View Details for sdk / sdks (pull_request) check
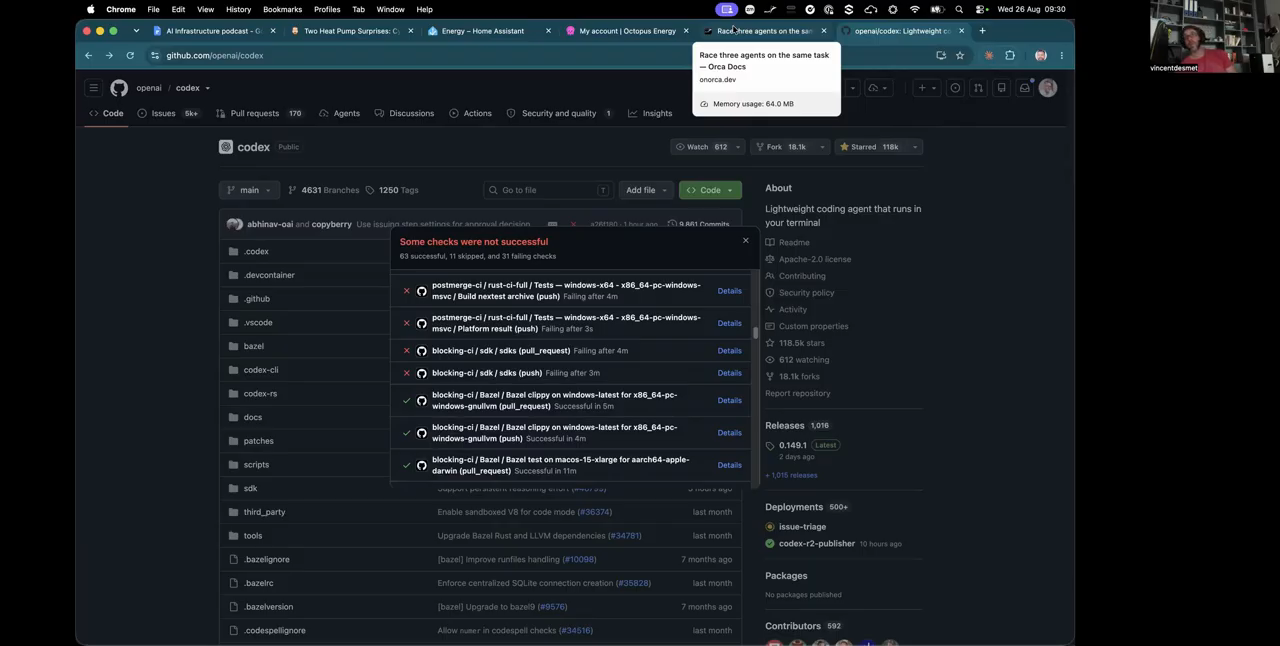Viewport: 1280px width, 646px height. [x=729, y=351]
